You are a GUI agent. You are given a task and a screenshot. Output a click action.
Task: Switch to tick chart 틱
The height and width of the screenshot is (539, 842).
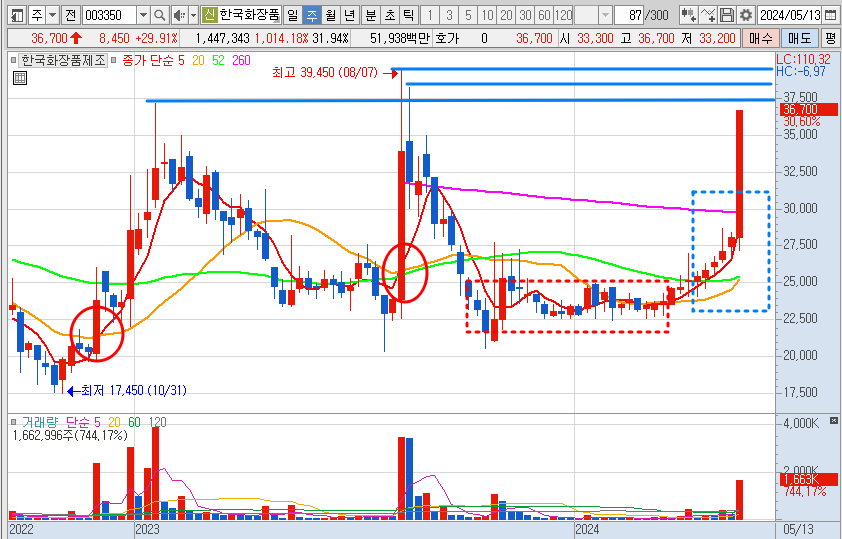click(409, 15)
